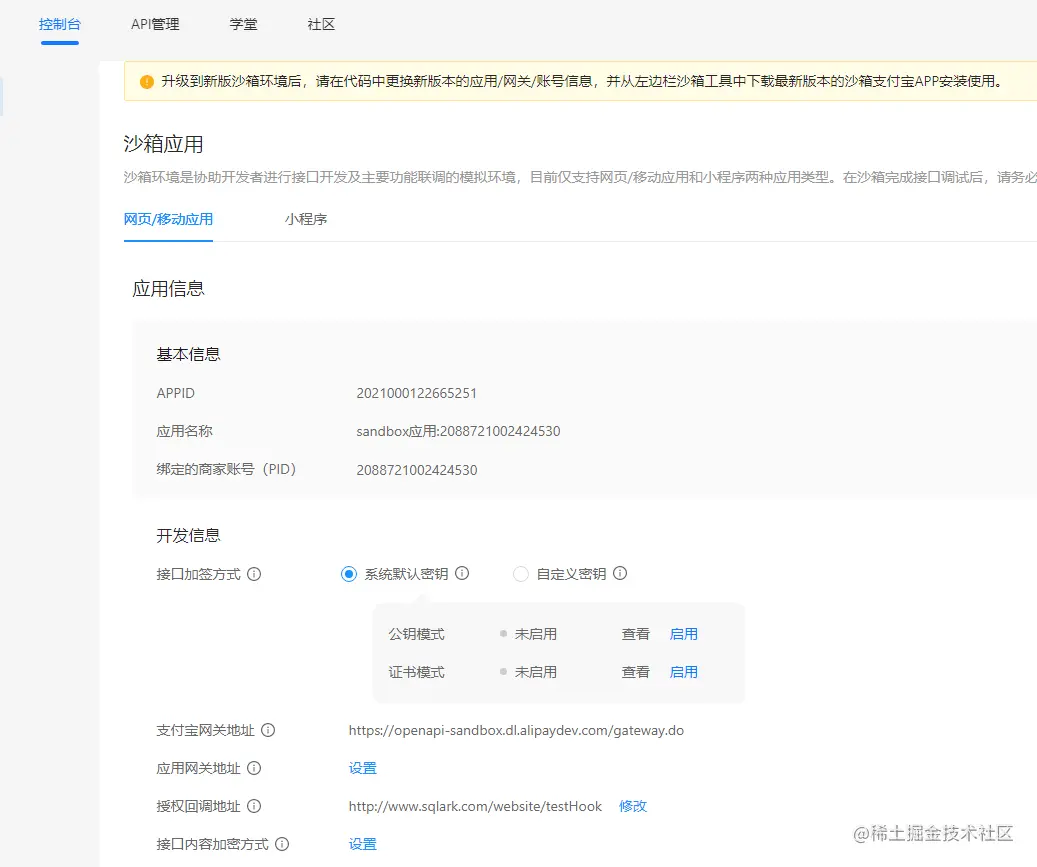Image resolution: width=1037 pixels, height=867 pixels.
Task: Open the API管理 top navigation tab
Action: [155, 24]
